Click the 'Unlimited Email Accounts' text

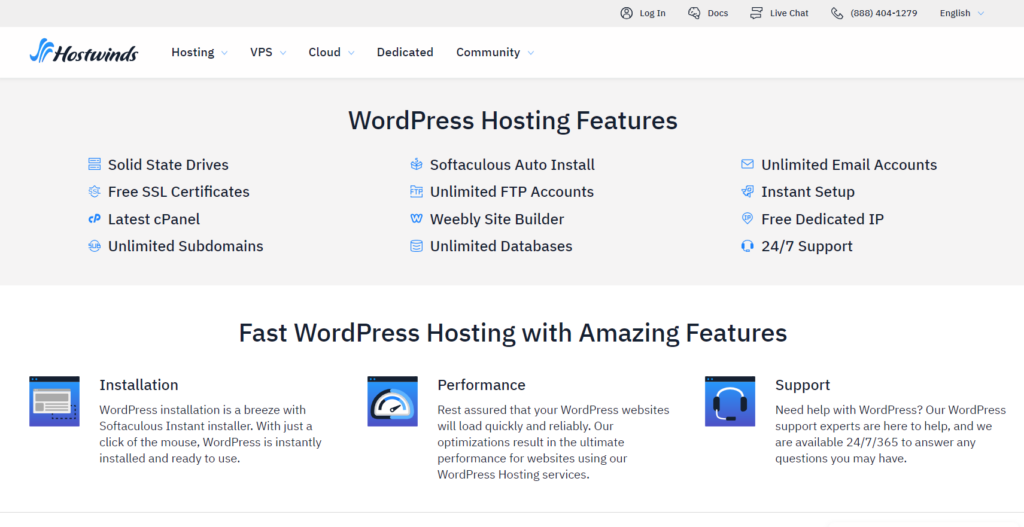pos(849,165)
